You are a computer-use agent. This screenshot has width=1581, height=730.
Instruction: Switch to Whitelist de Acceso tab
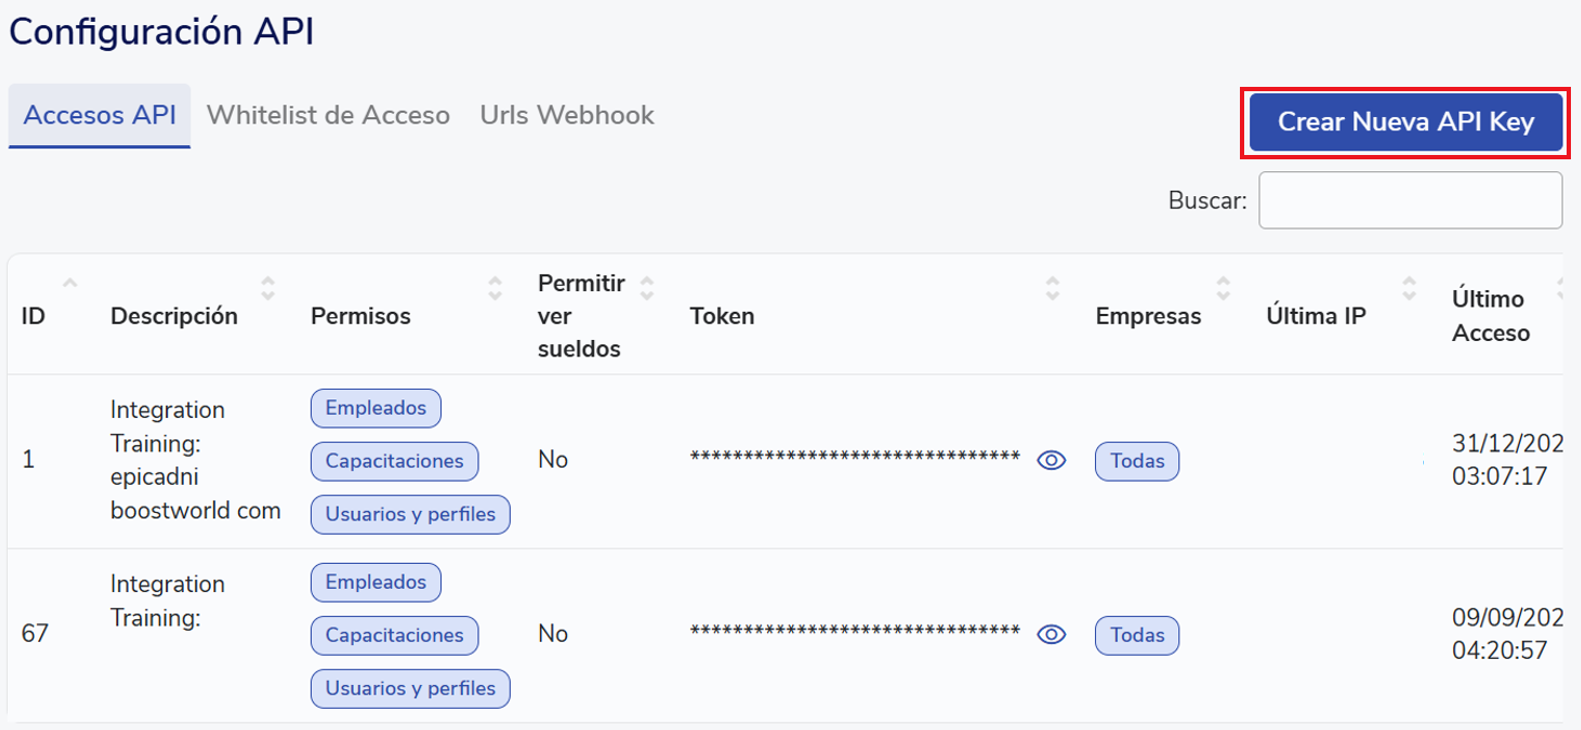(x=328, y=116)
